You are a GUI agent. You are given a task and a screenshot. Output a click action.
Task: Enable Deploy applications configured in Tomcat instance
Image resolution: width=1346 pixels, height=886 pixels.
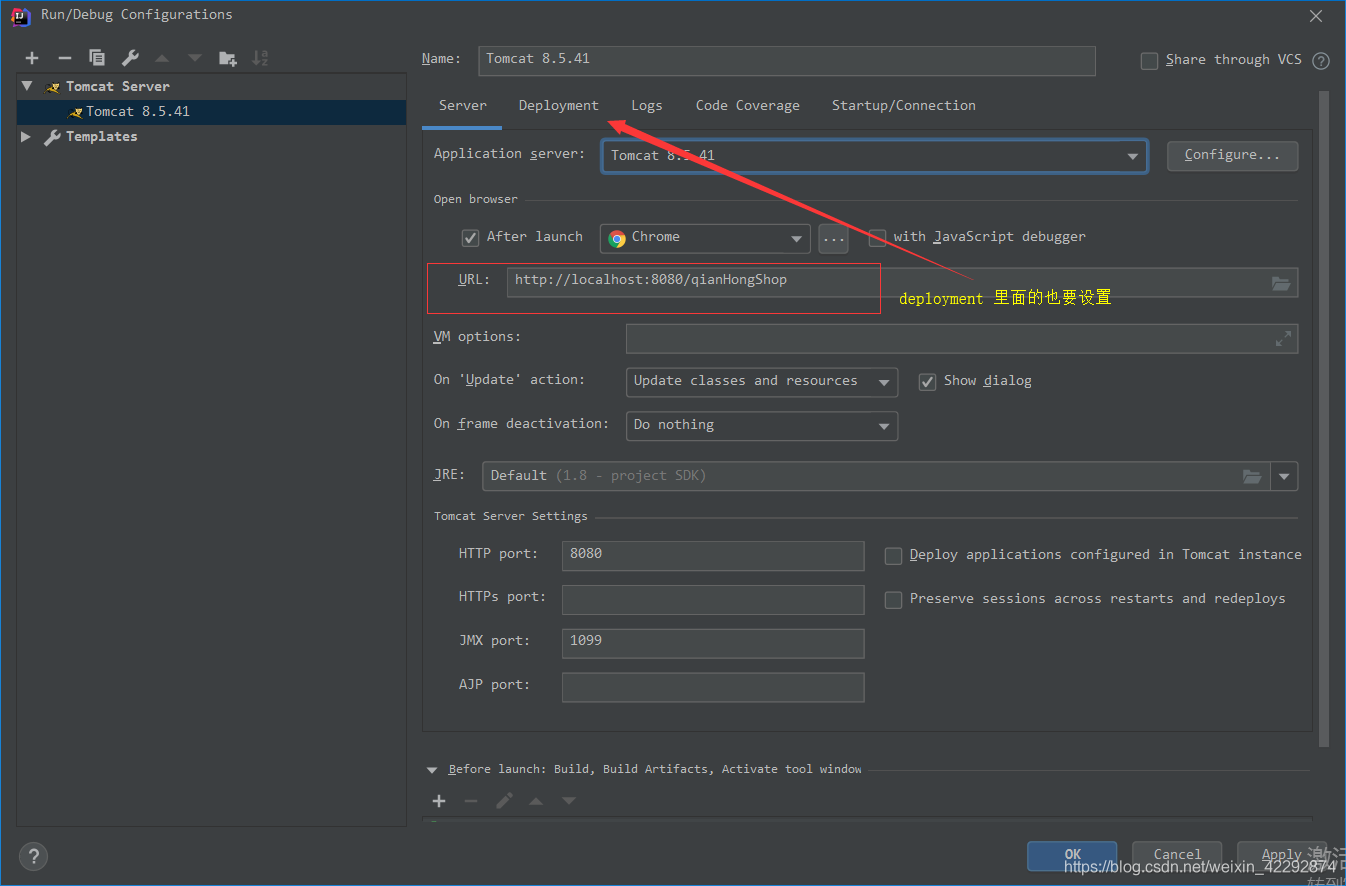[x=893, y=556]
